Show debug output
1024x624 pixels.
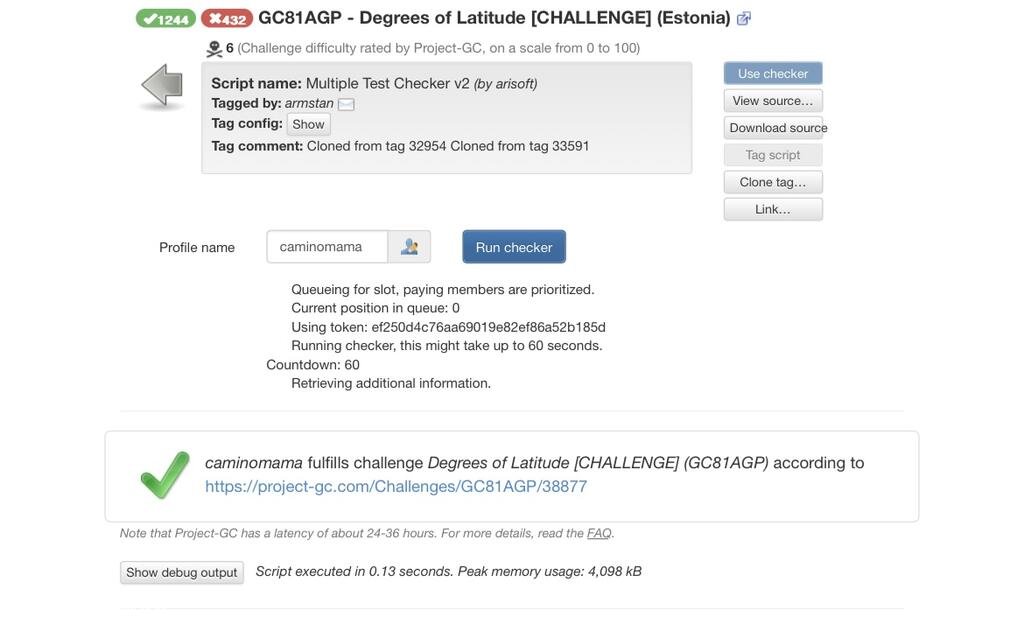pyautogui.click(x=182, y=572)
